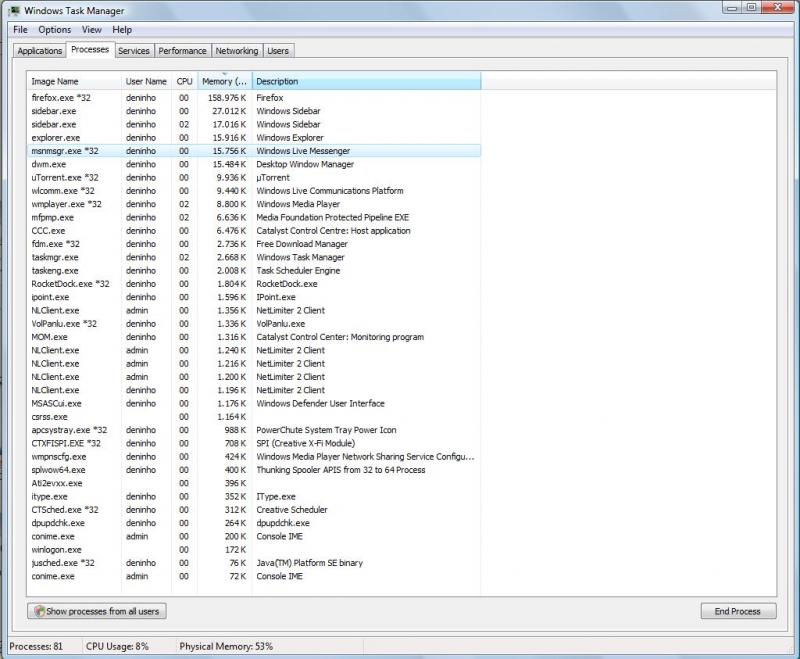Switch to the Applications tab

[x=40, y=51]
